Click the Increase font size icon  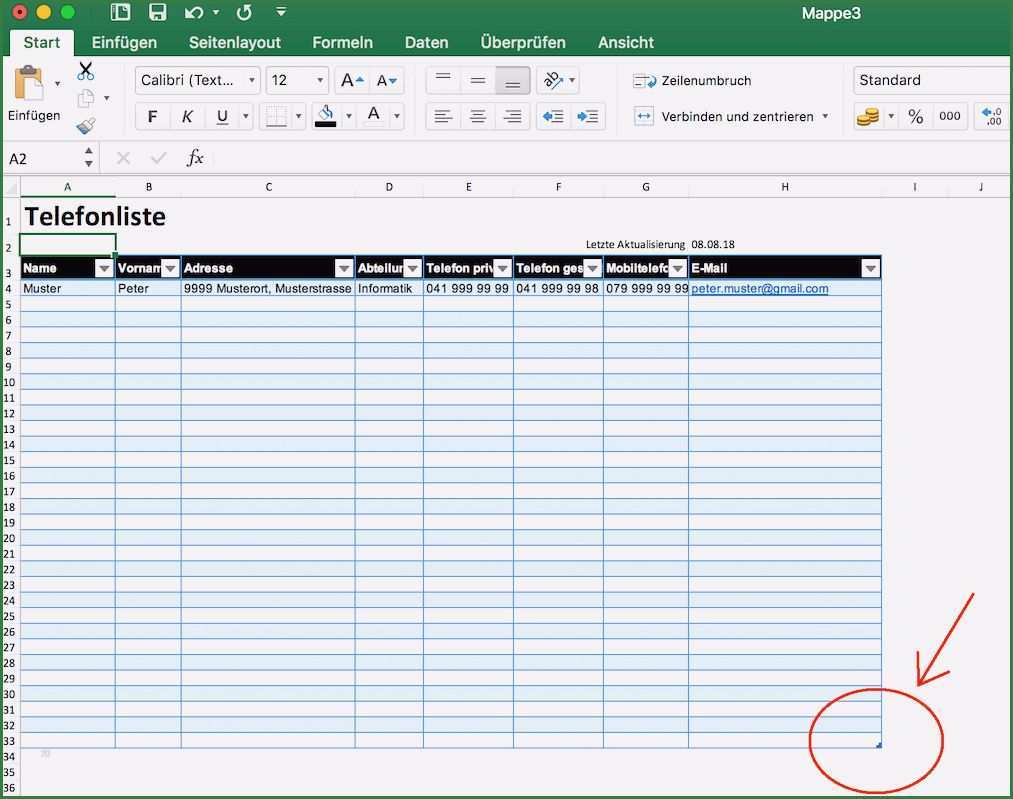click(351, 81)
